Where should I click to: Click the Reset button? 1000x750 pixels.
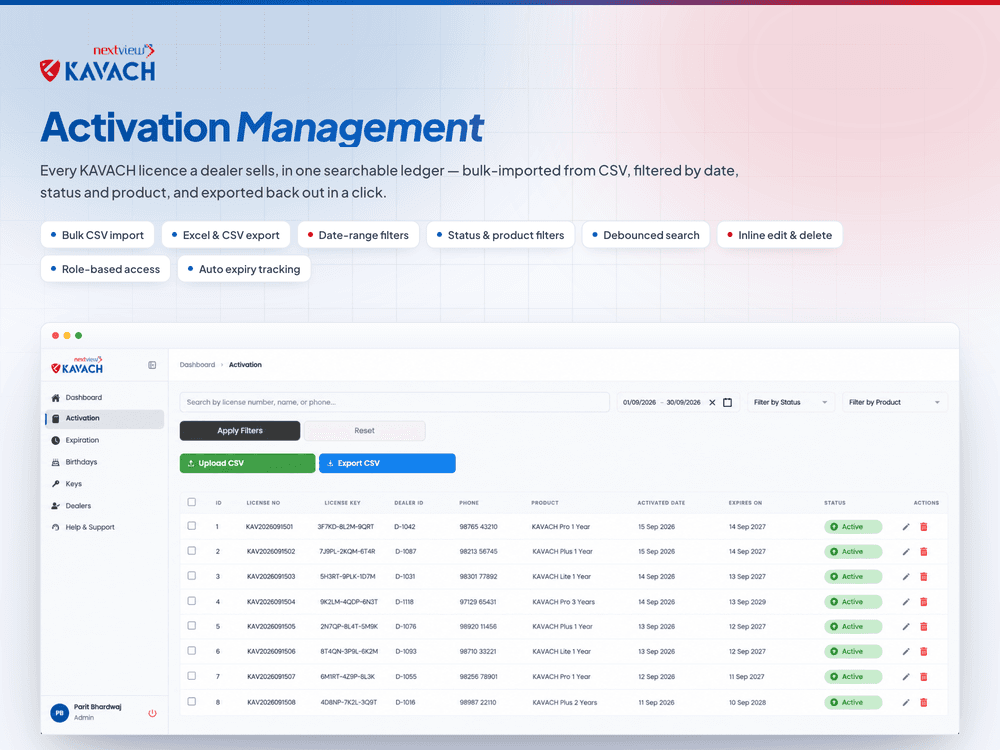[364, 430]
